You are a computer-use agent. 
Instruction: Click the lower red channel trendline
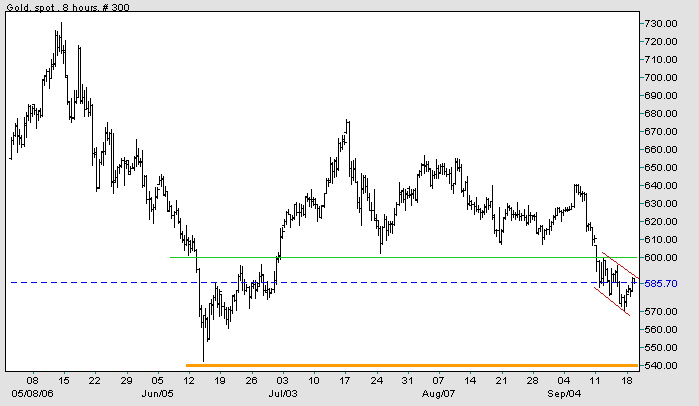coord(612,302)
